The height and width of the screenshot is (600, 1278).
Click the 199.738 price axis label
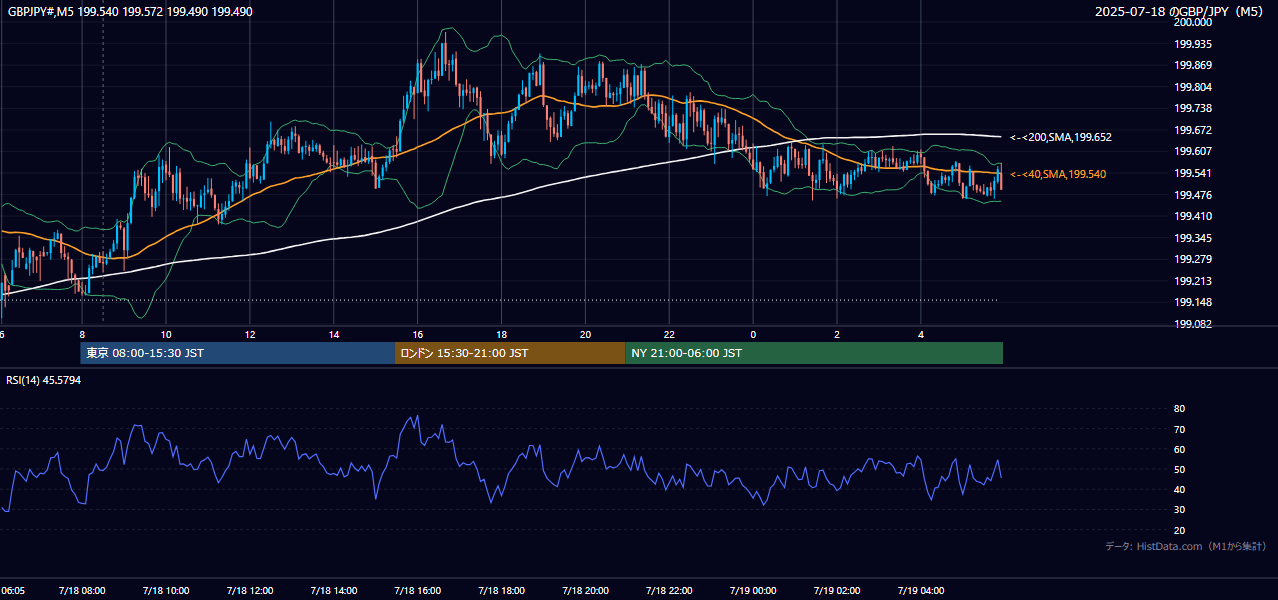[1195, 108]
